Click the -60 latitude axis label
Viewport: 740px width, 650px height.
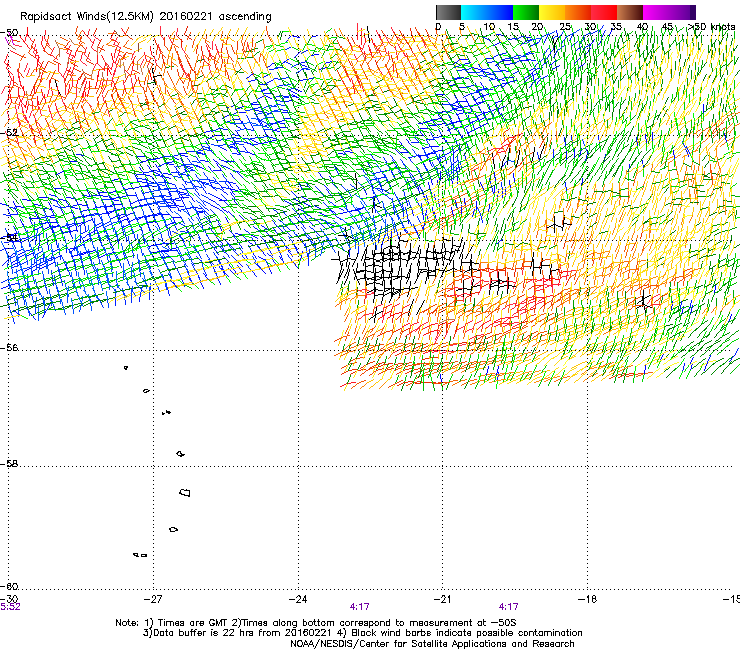(9, 586)
